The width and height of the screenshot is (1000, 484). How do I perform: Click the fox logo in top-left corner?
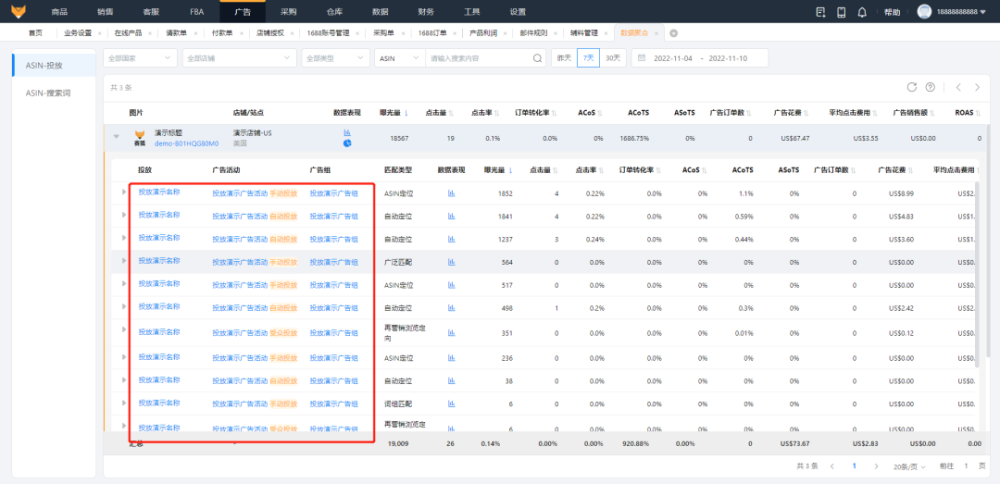click(17, 12)
